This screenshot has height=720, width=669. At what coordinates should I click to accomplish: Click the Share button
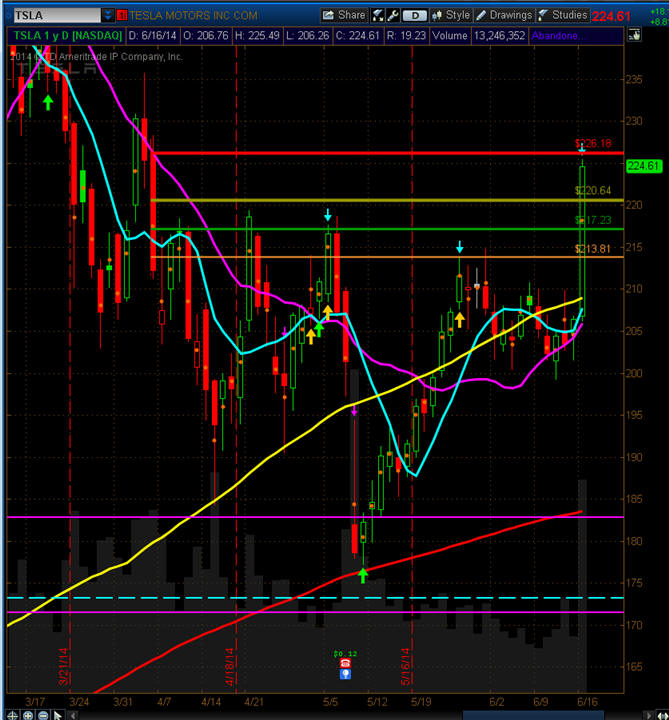point(344,15)
